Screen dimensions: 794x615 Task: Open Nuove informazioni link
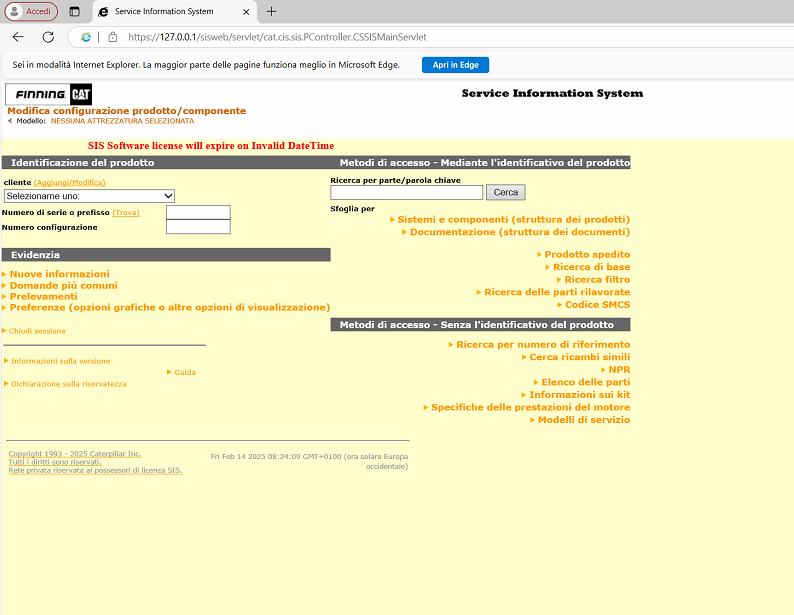point(59,274)
